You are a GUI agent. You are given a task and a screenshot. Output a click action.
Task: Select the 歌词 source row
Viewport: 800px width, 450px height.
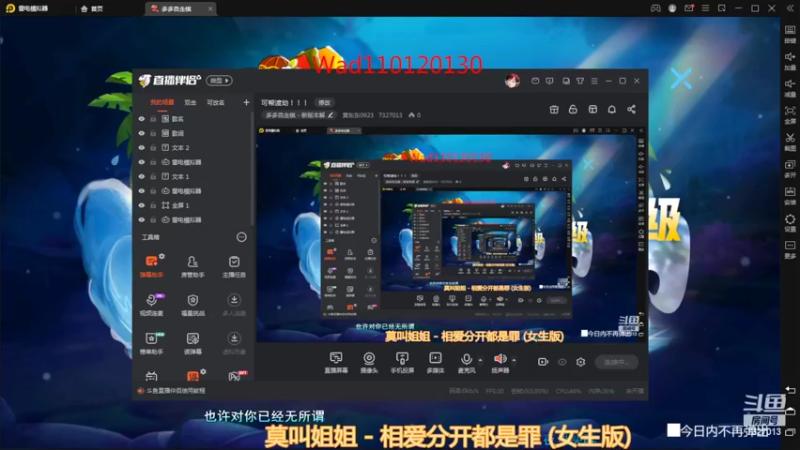tap(194, 133)
